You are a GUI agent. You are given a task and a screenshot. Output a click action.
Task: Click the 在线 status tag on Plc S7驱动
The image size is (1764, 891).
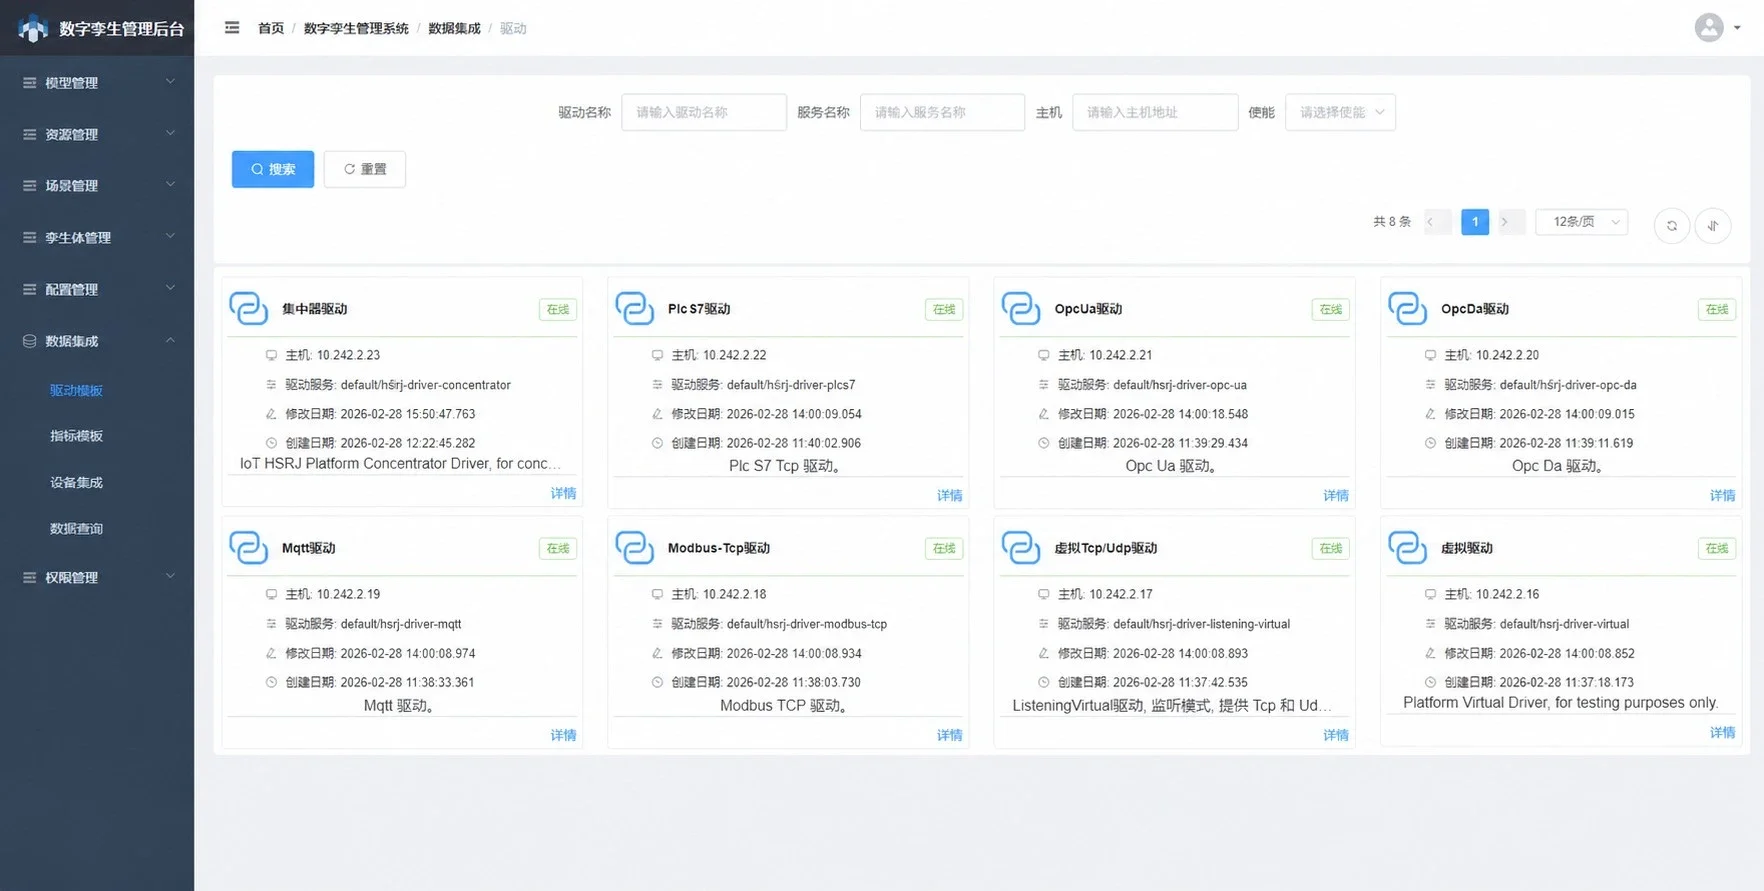point(944,309)
